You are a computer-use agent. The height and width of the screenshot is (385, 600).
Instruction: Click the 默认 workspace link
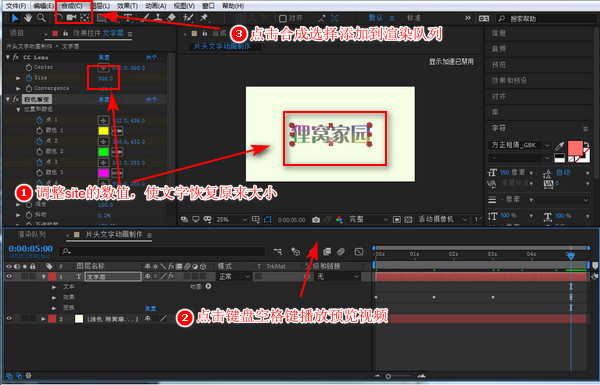pos(376,18)
